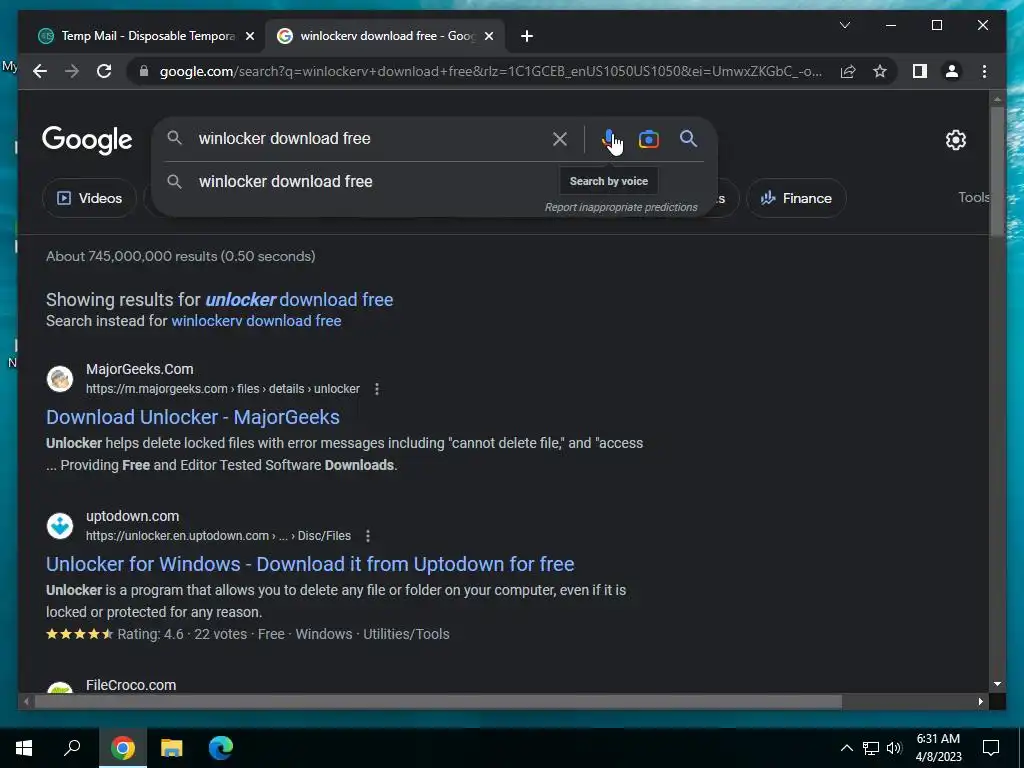This screenshot has height=768, width=1024.
Task: Click Chrome icon in taskbar
Action: point(122,748)
